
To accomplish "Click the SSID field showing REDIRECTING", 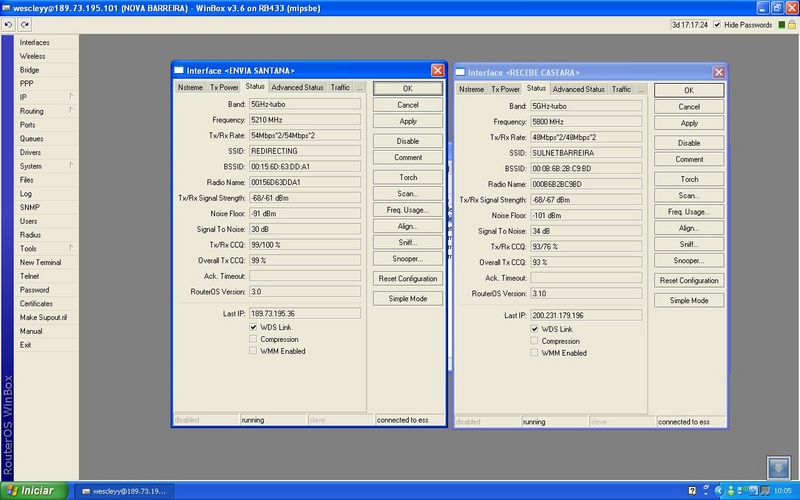I will tap(305, 151).
